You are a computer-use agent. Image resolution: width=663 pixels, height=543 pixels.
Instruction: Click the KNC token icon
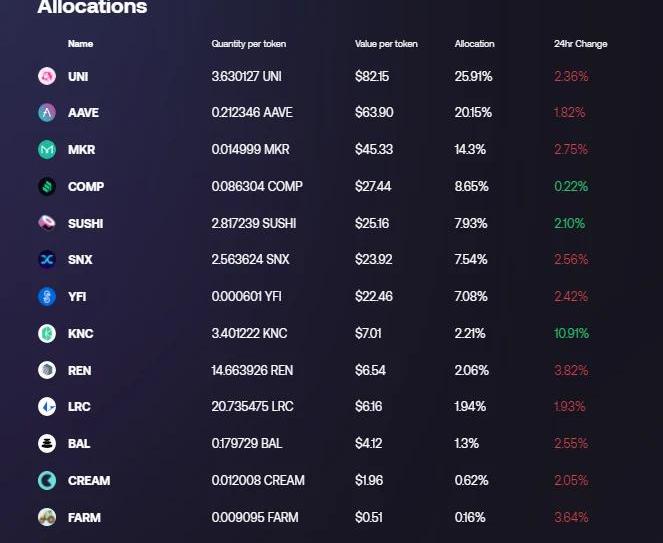pyautogui.click(x=47, y=333)
